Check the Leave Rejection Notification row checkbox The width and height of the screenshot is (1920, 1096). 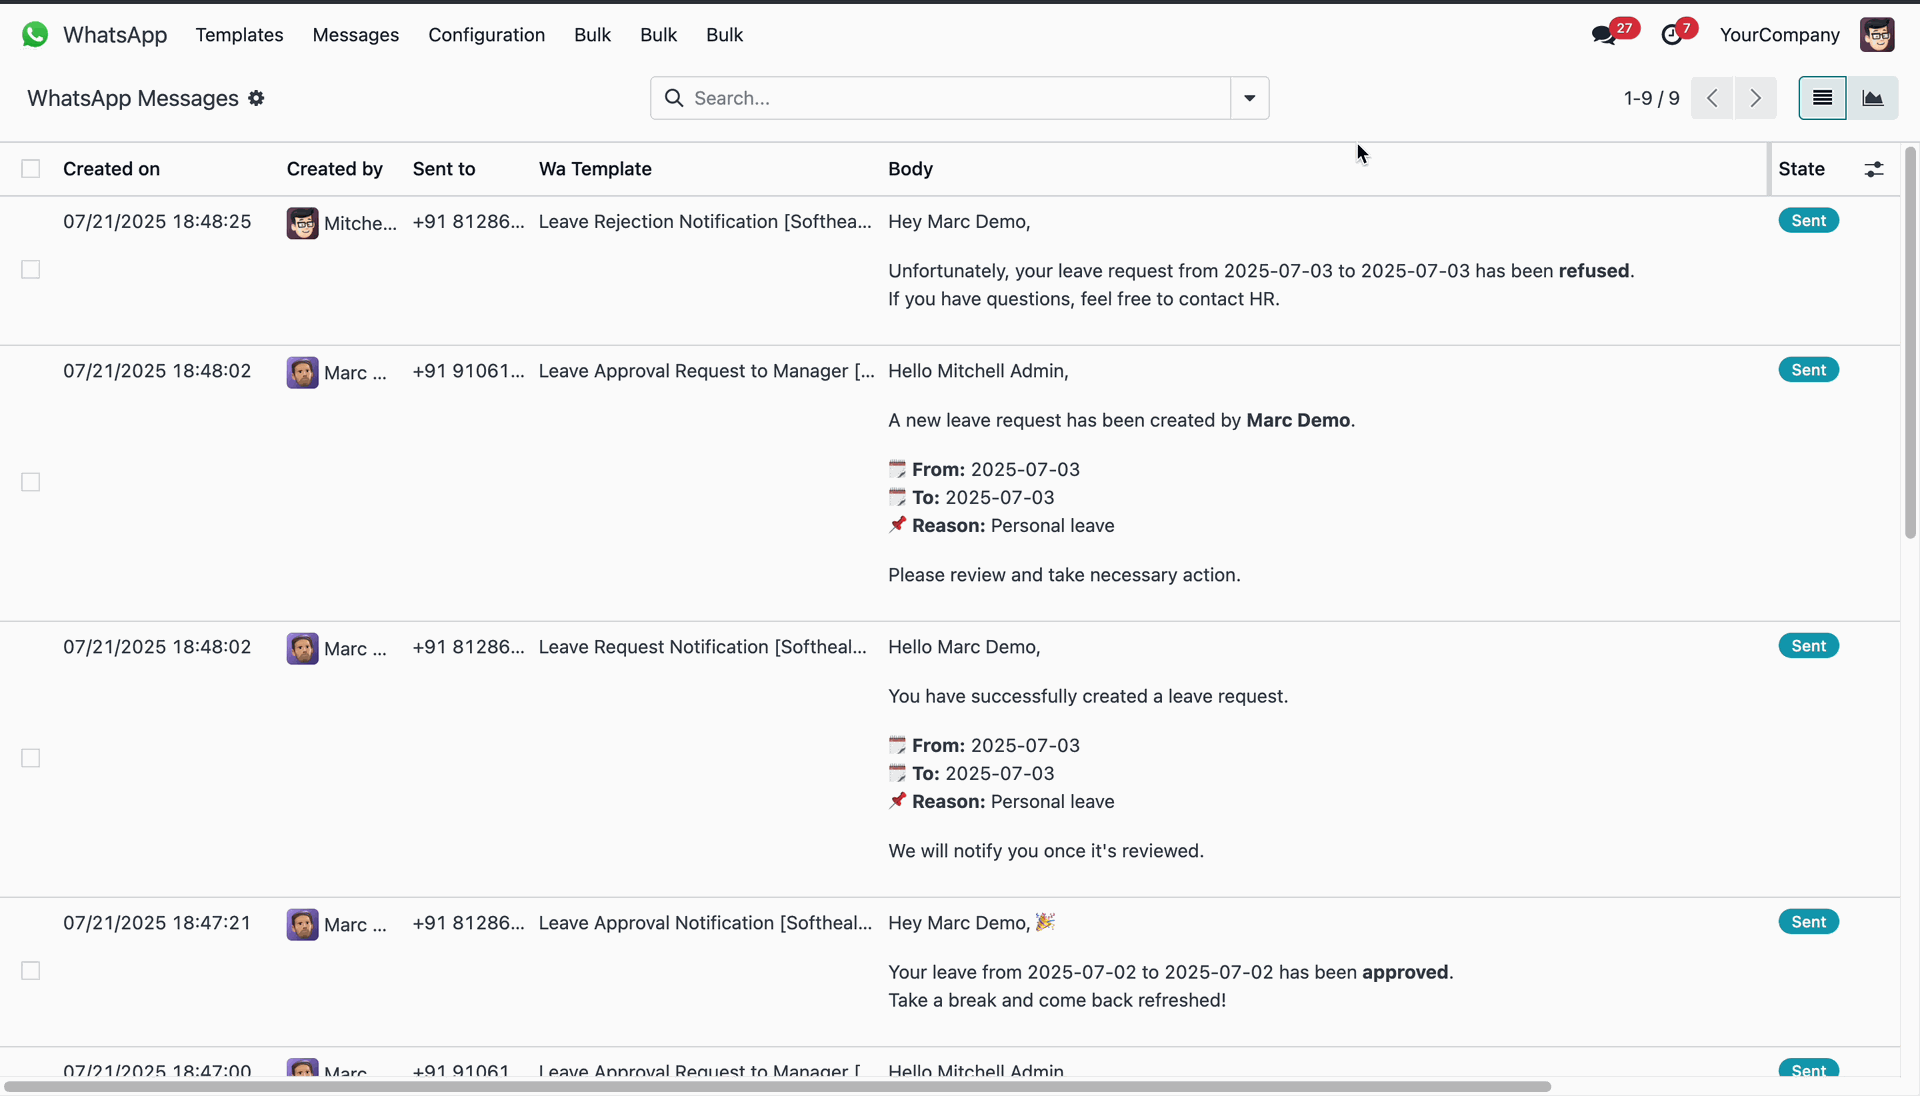(31, 270)
